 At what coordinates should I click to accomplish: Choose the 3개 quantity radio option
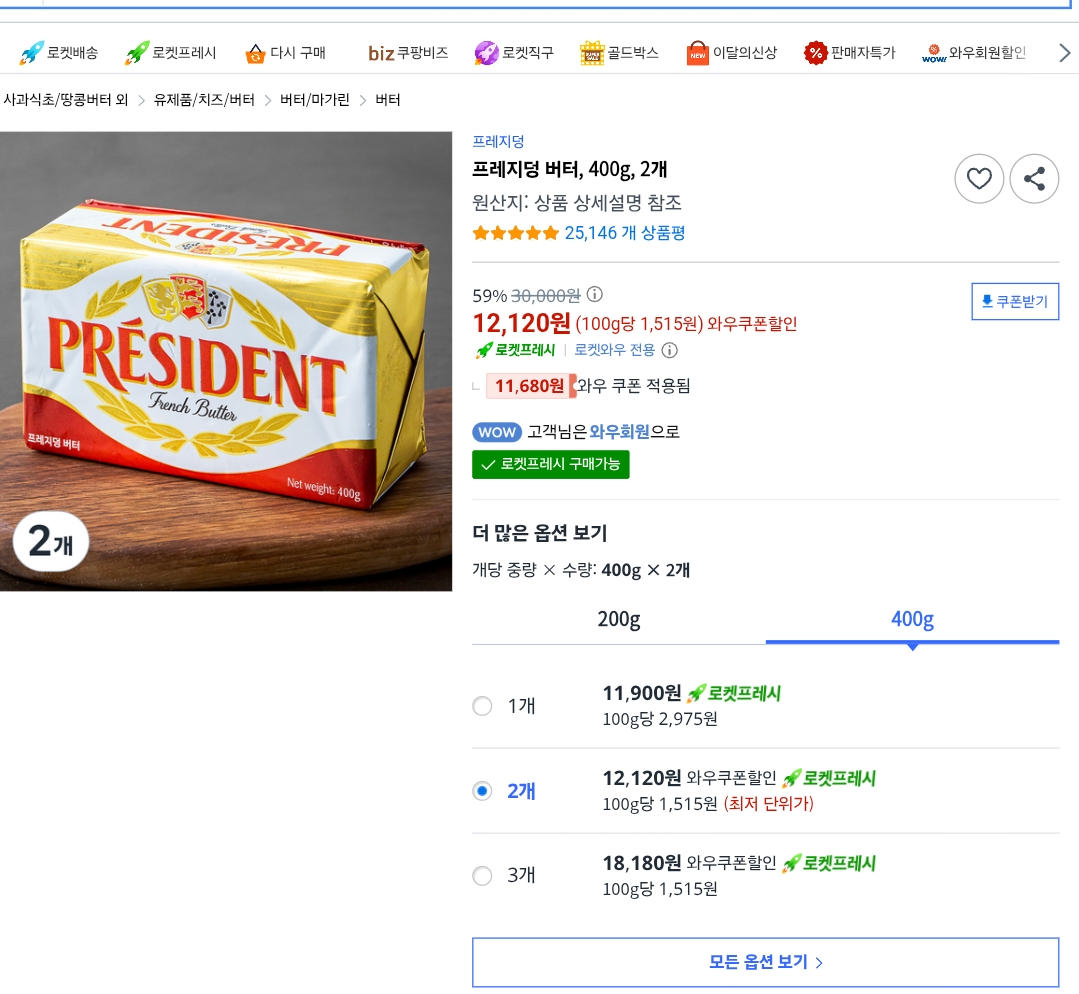(482, 876)
